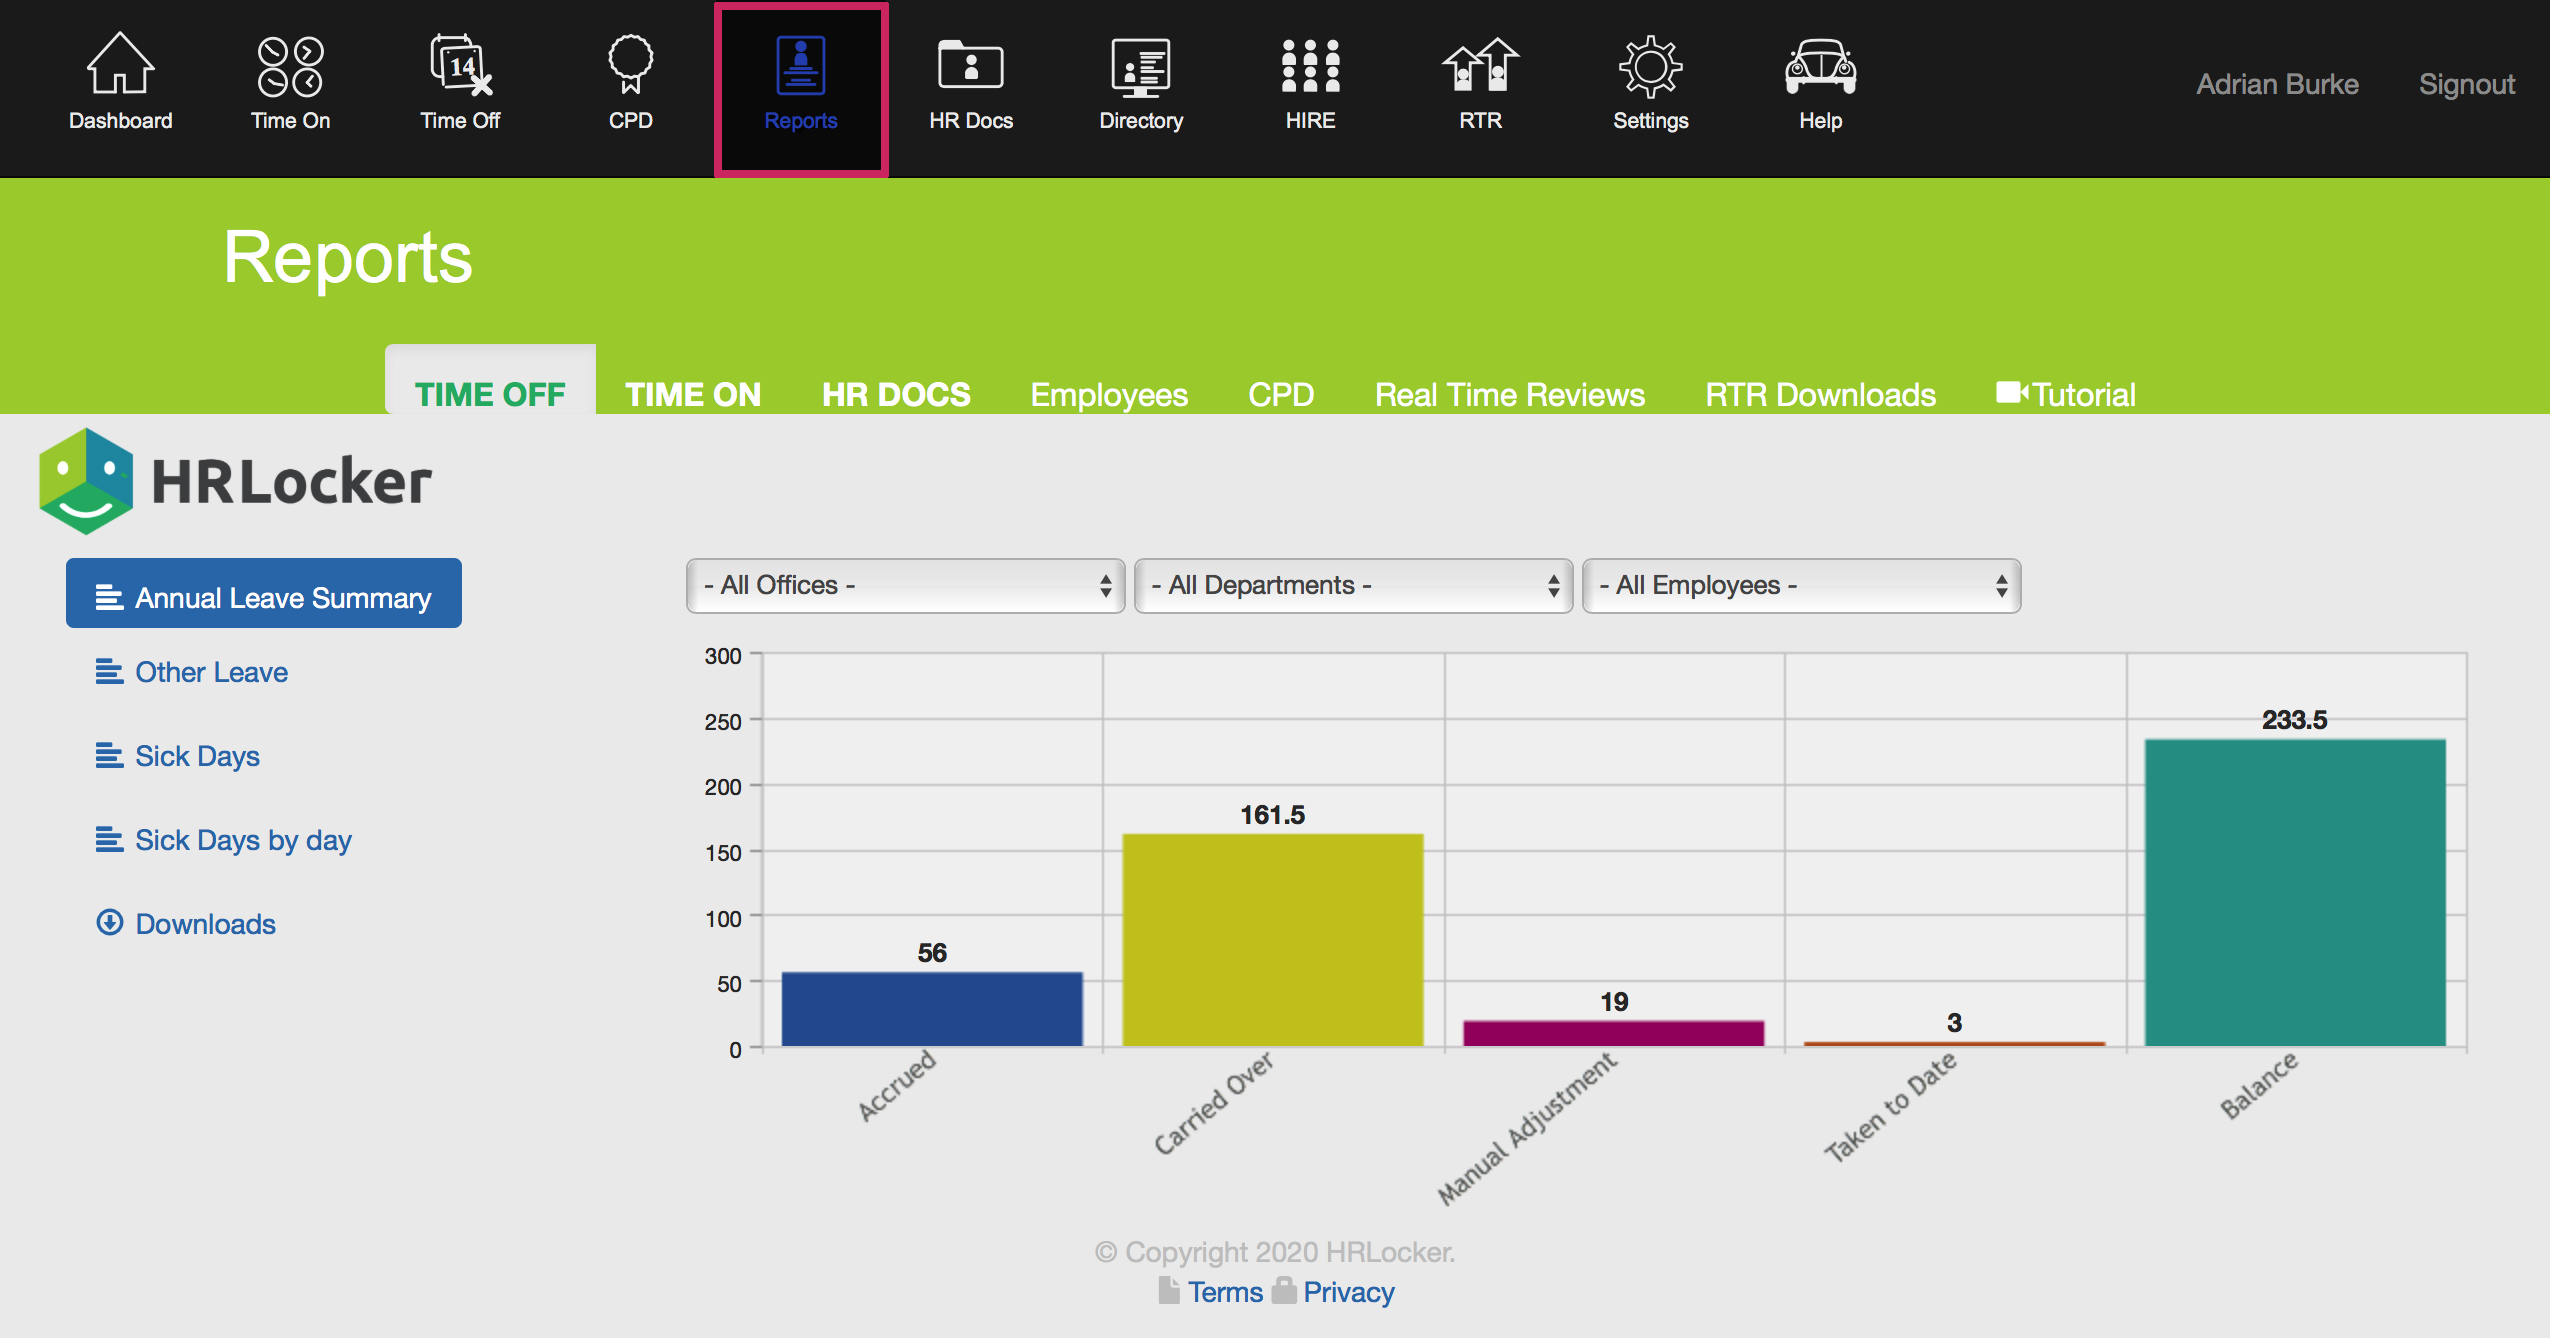Open the All Offices dropdown
The height and width of the screenshot is (1338, 2550).
(905, 586)
